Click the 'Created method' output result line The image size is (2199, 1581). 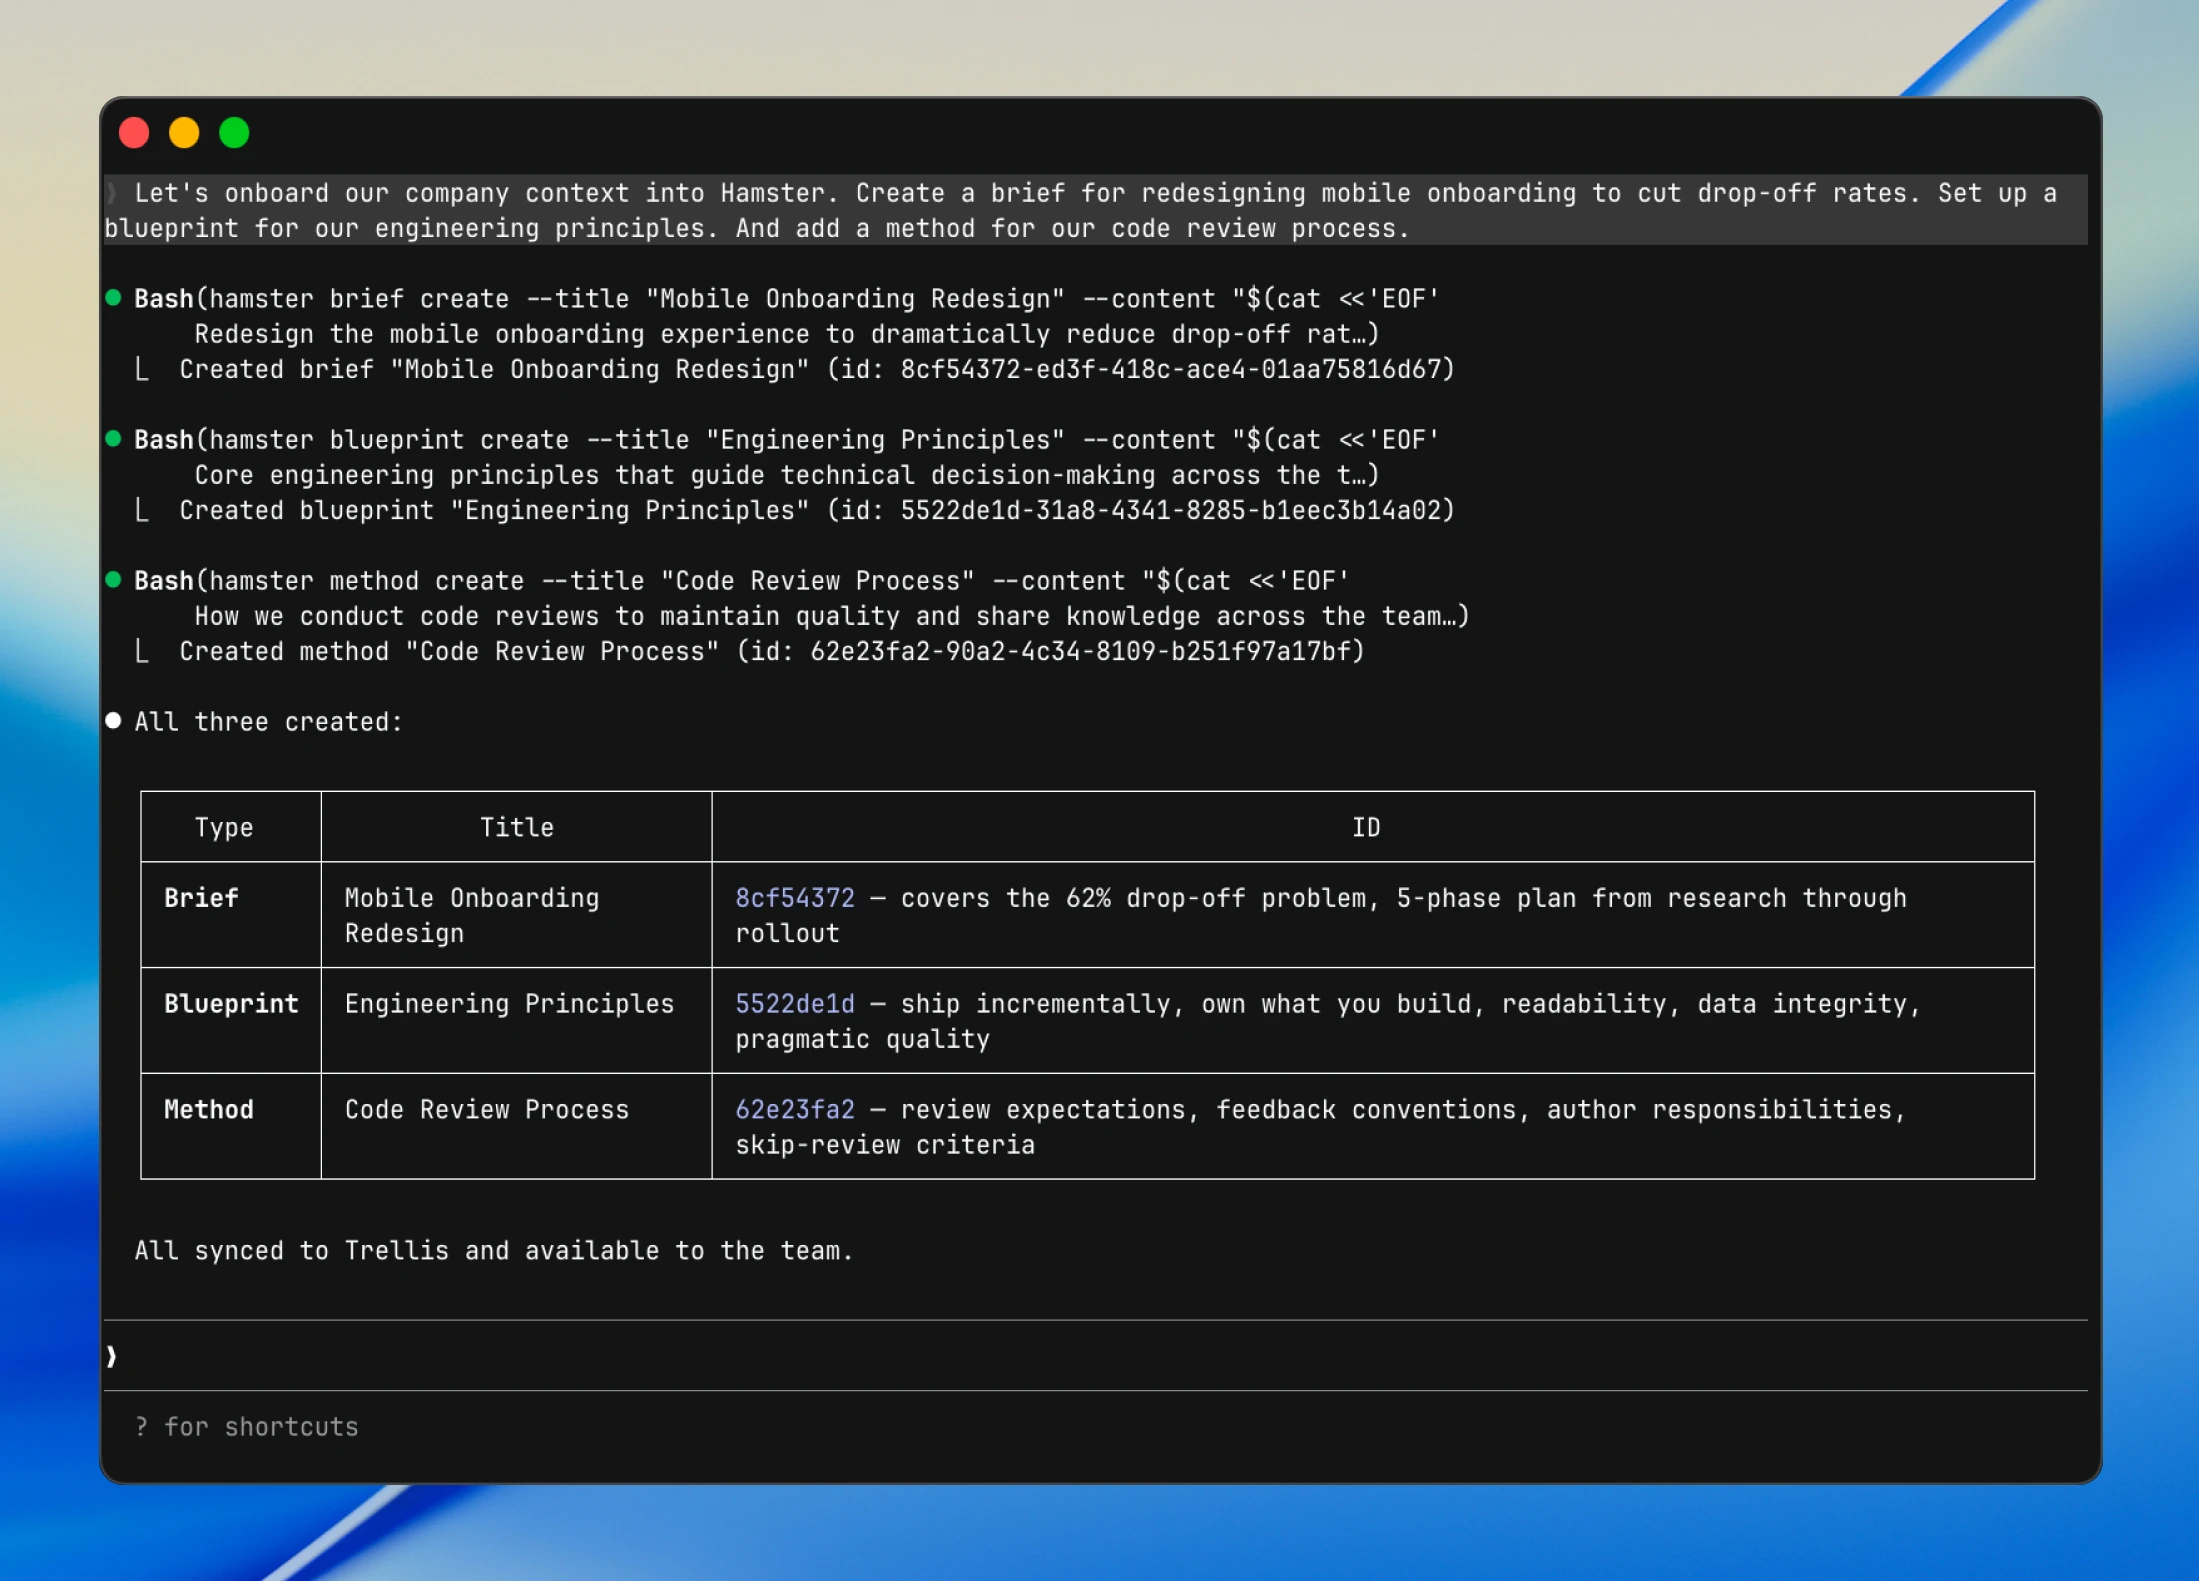click(x=770, y=652)
